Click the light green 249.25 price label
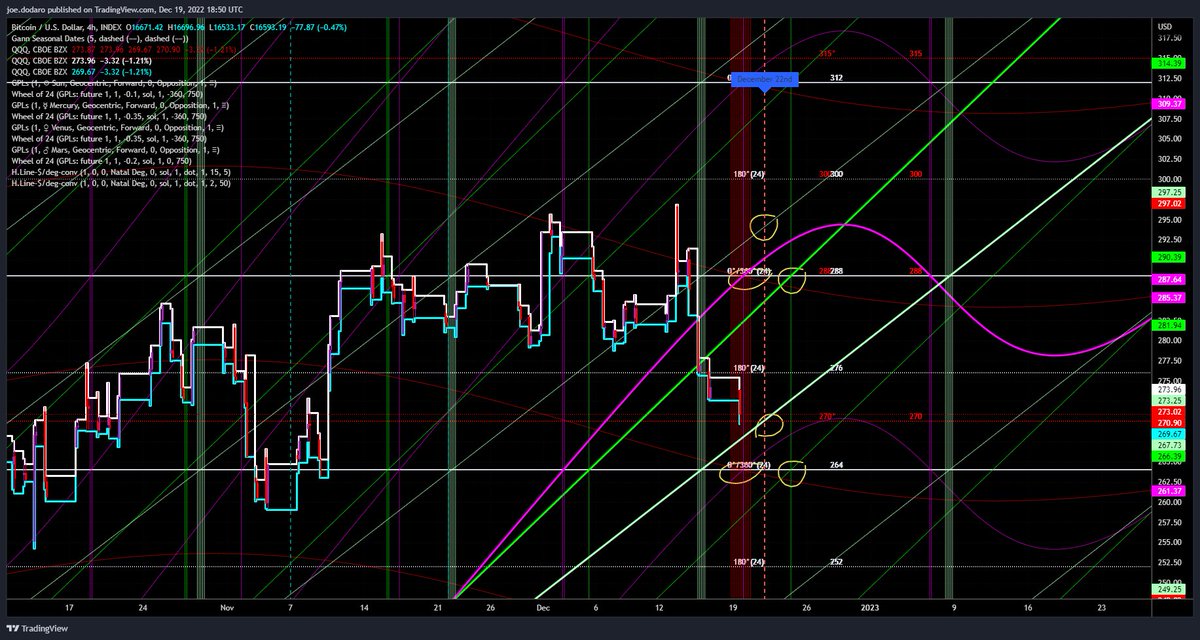 (1170, 590)
